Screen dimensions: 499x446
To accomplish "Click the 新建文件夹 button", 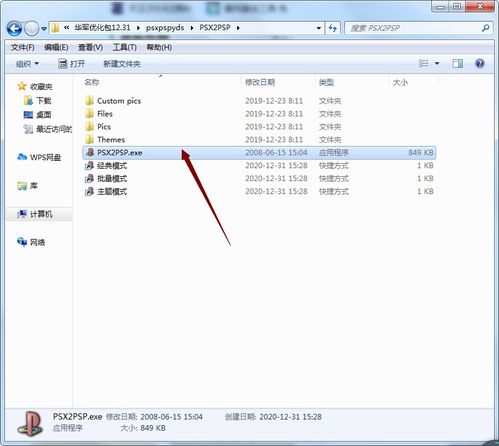I will [x=122, y=63].
